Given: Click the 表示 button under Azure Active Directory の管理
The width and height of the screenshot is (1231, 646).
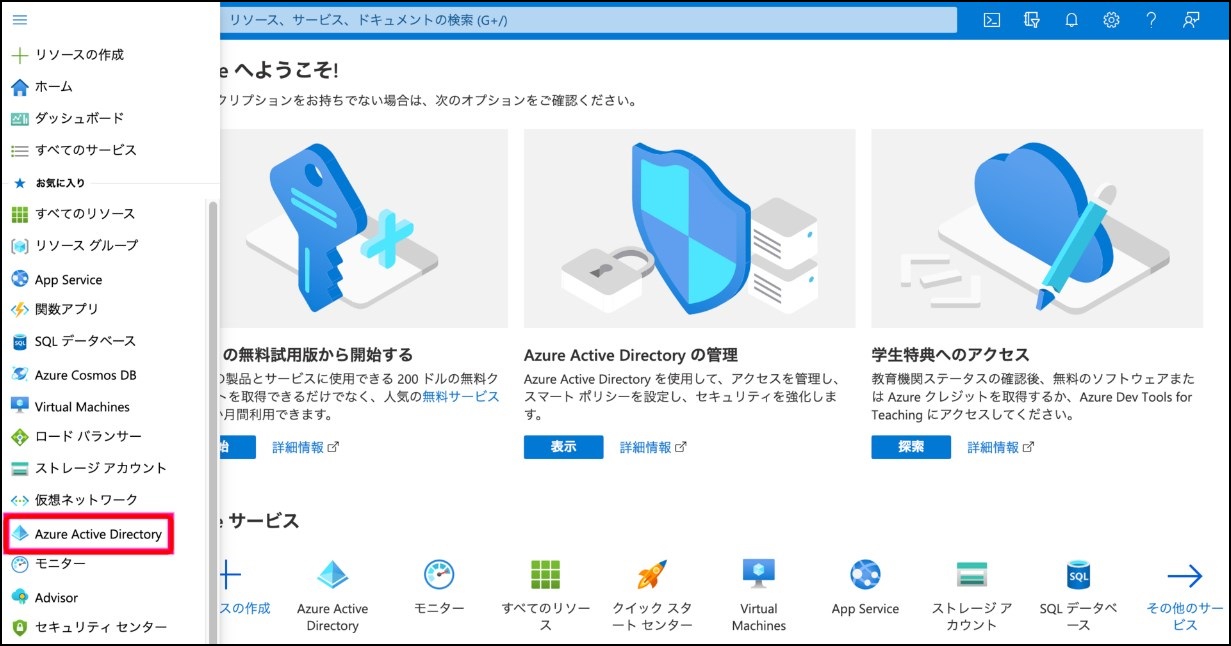Looking at the screenshot, I should [563, 447].
